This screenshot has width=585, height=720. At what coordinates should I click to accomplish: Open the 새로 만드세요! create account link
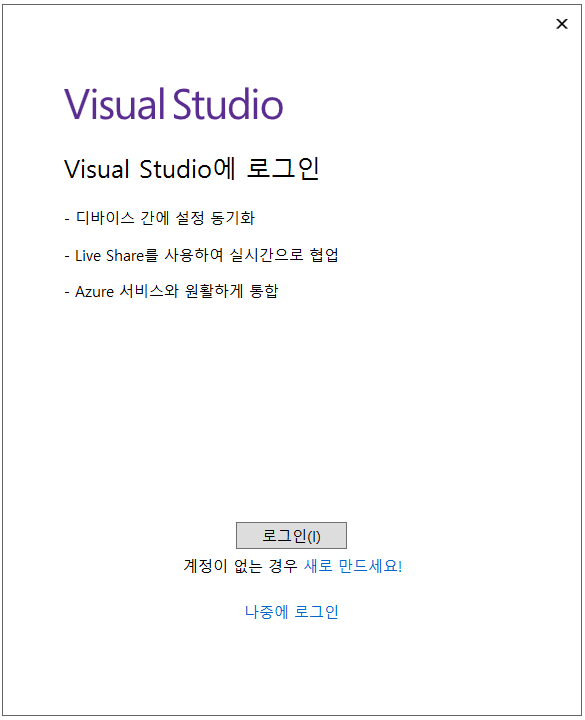coord(353,566)
